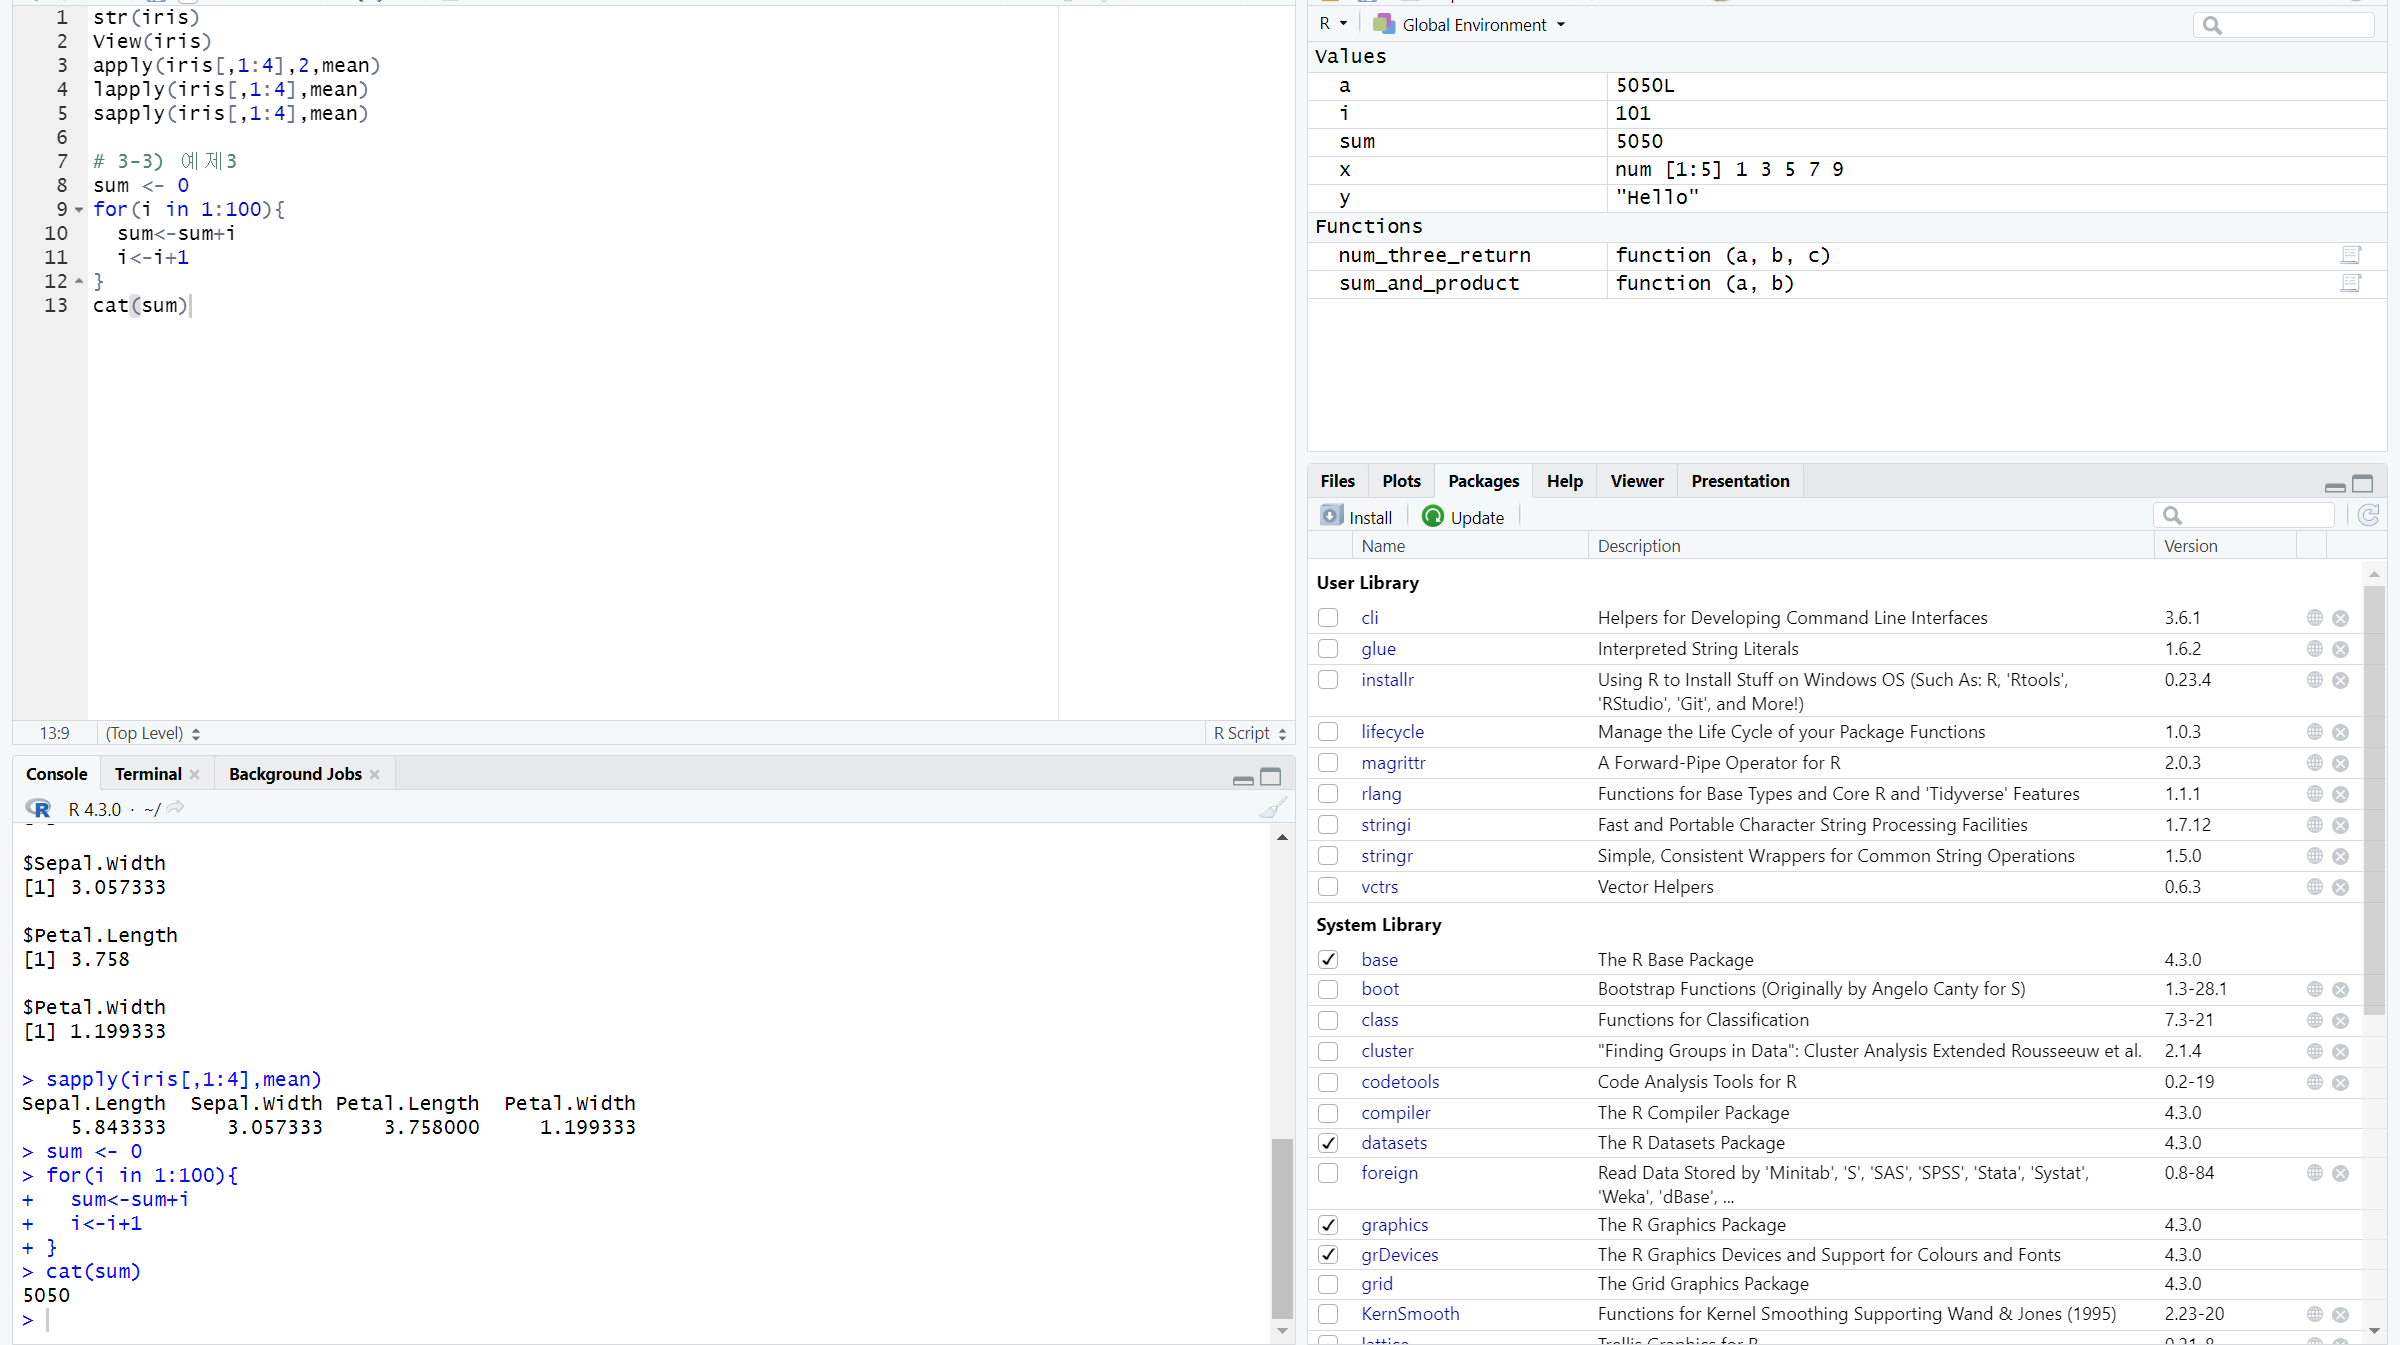Switch to the Plots tab
This screenshot has height=1345, width=2400.
(1400, 481)
